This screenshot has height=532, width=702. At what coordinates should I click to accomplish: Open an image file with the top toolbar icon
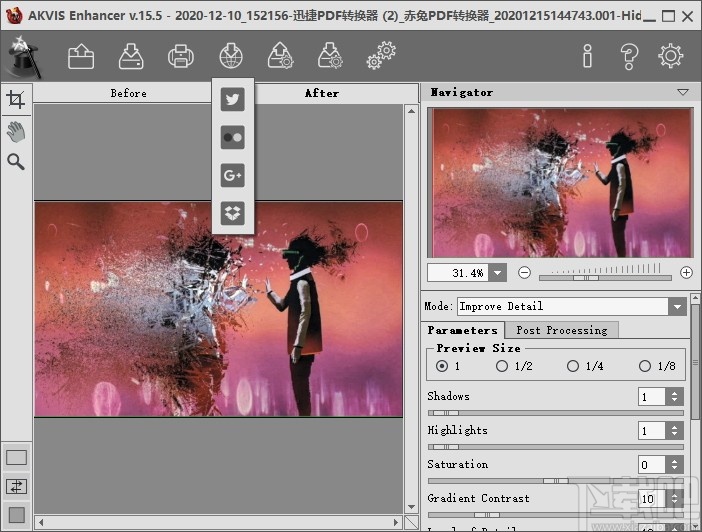tap(81, 56)
